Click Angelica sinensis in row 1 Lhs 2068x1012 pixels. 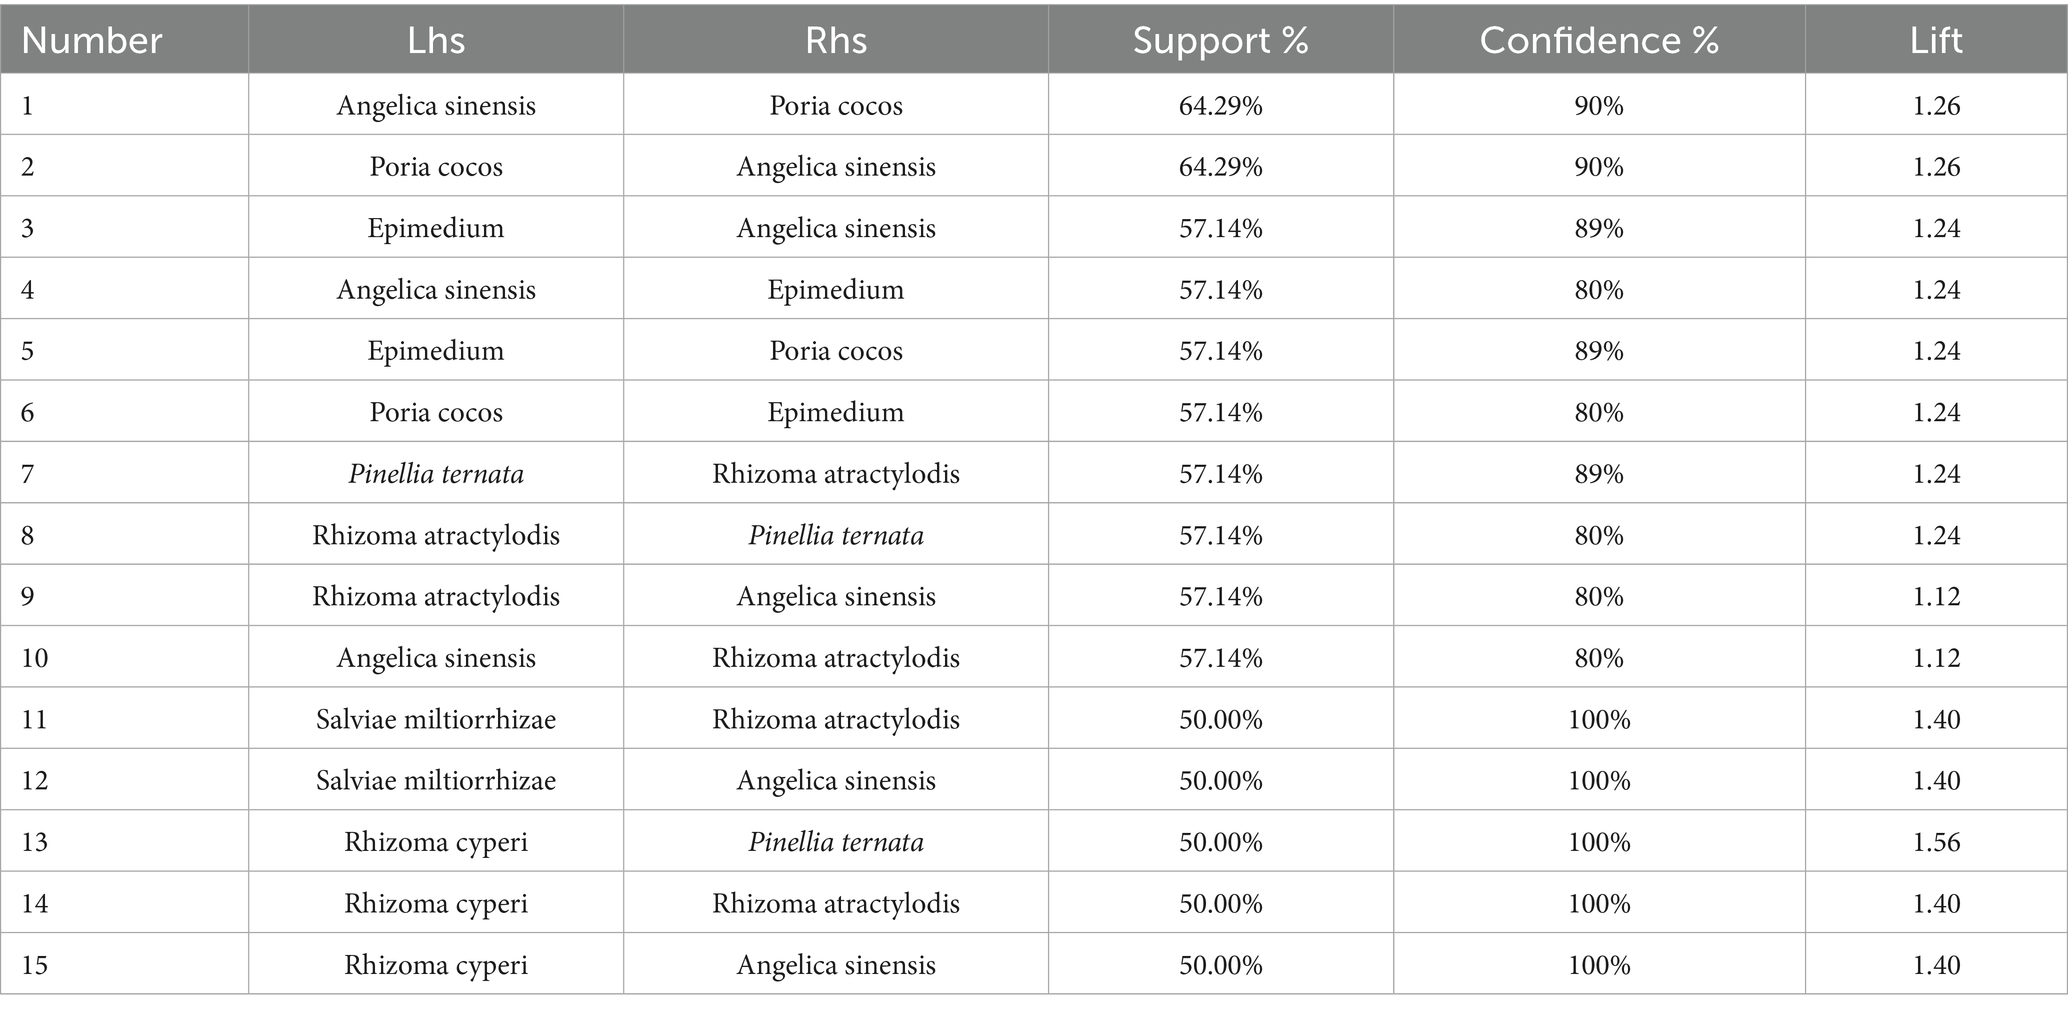pyautogui.click(x=436, y=106)
